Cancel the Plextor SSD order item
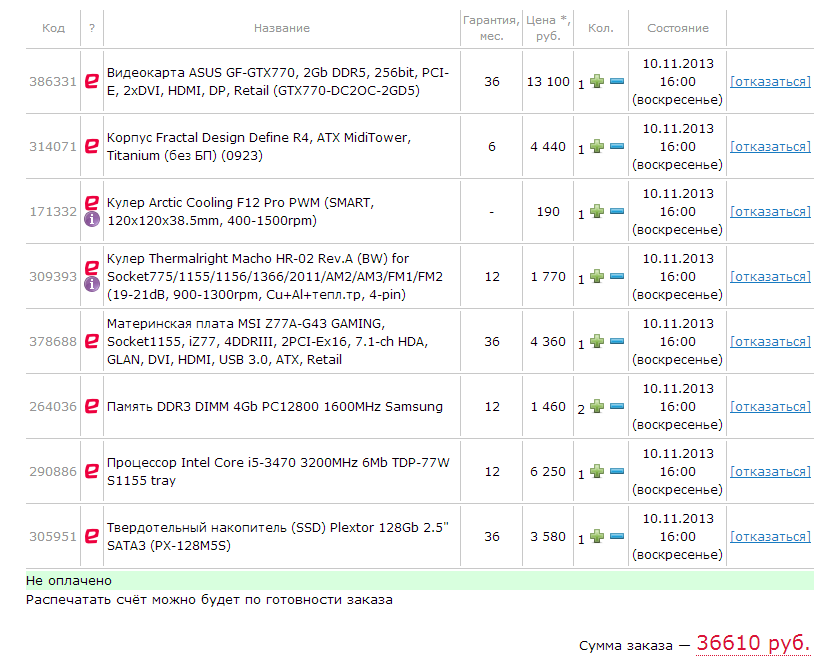The width and height of the screenshot is (819, 660). [770, 537]
